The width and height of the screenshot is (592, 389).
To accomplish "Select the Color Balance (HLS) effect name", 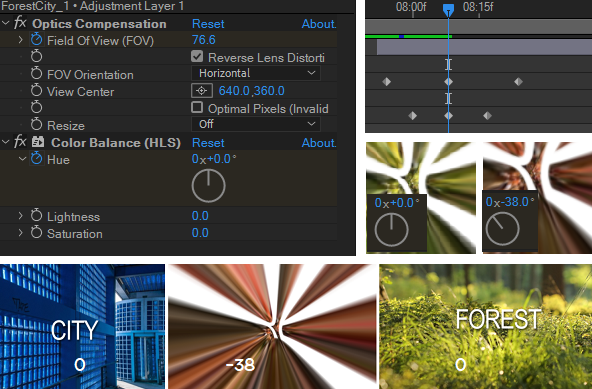I will [x=116, y=143].
